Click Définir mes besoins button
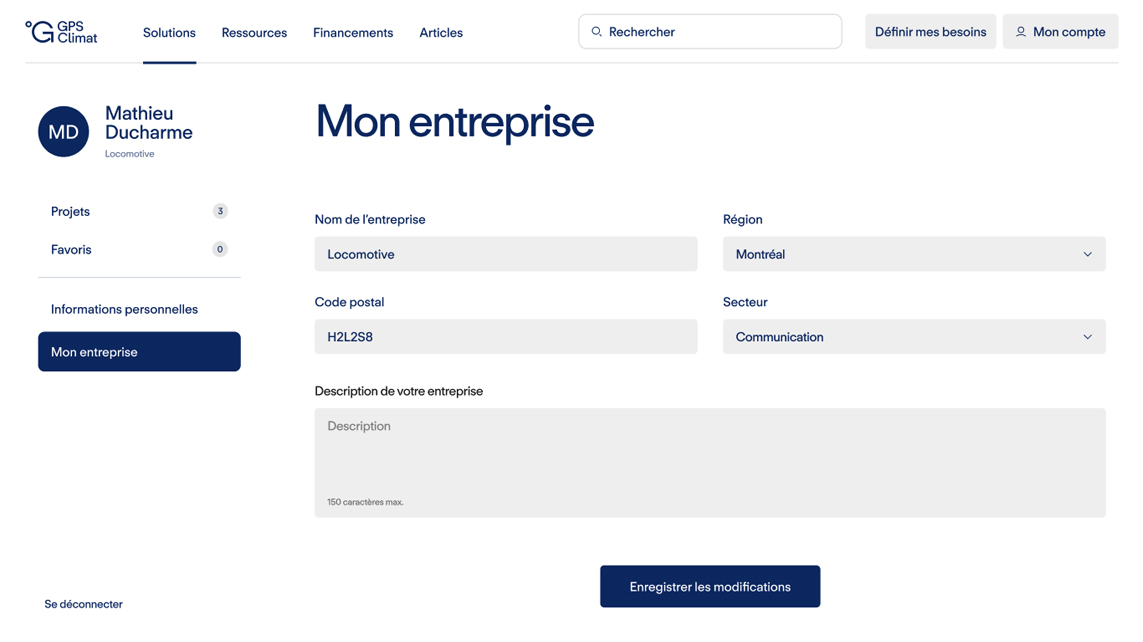This screenshot has width=1143, height=642. [x=930, y=32]
